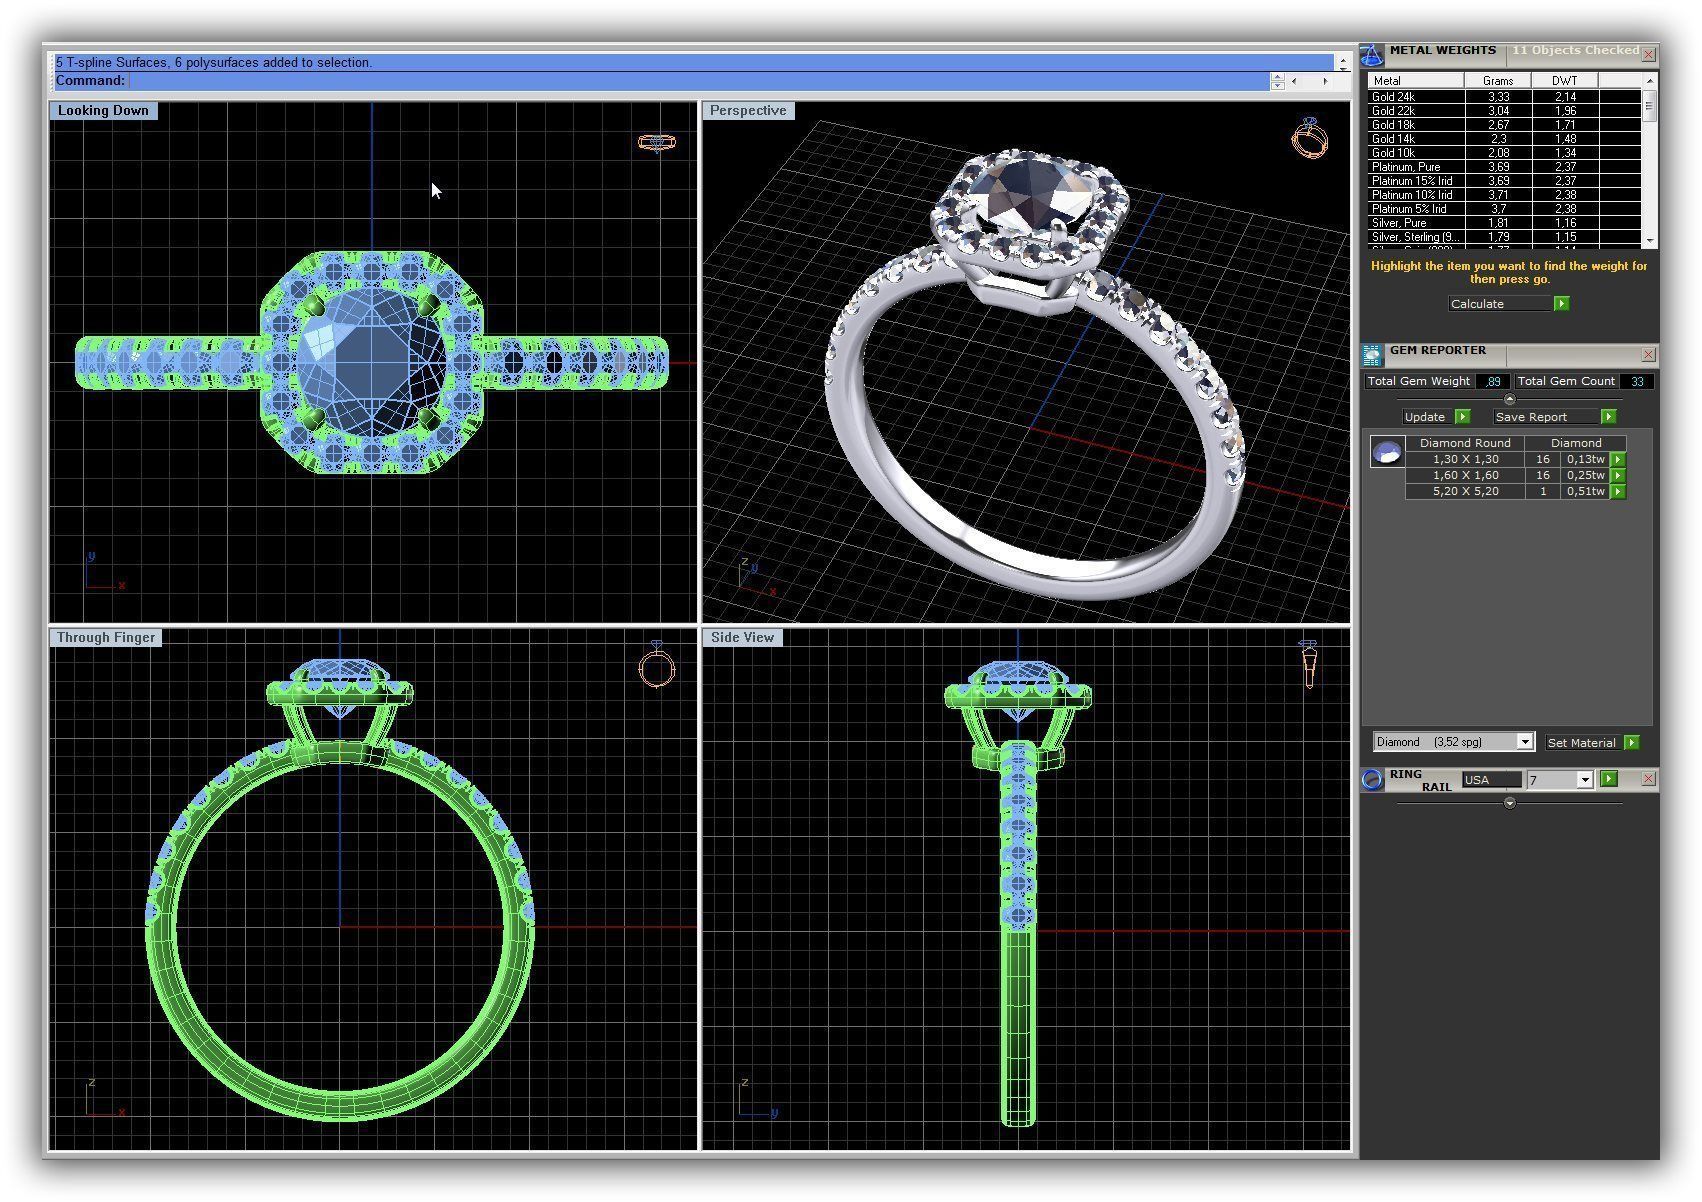
Task: Close the Metal Weights panel
Action: click(1648, 54)
